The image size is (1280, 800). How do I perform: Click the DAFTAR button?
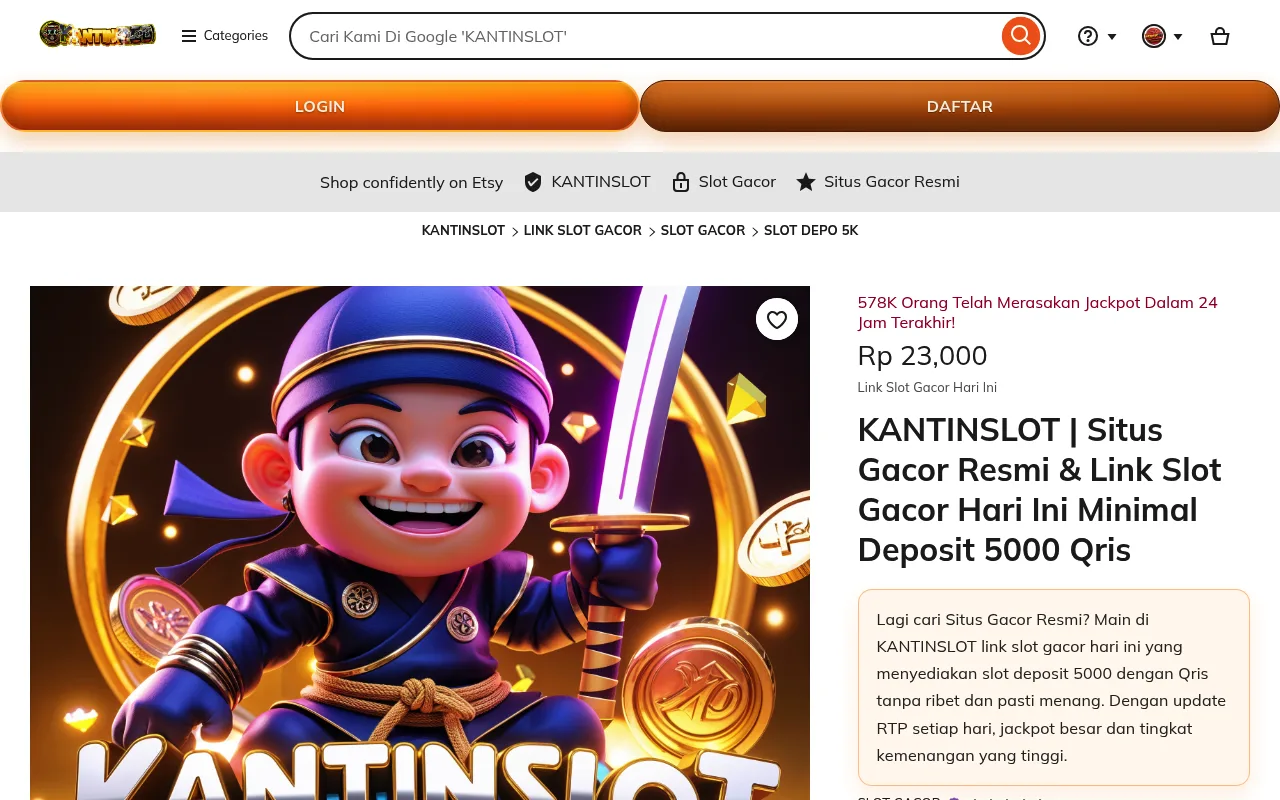(x=960, y=106)
